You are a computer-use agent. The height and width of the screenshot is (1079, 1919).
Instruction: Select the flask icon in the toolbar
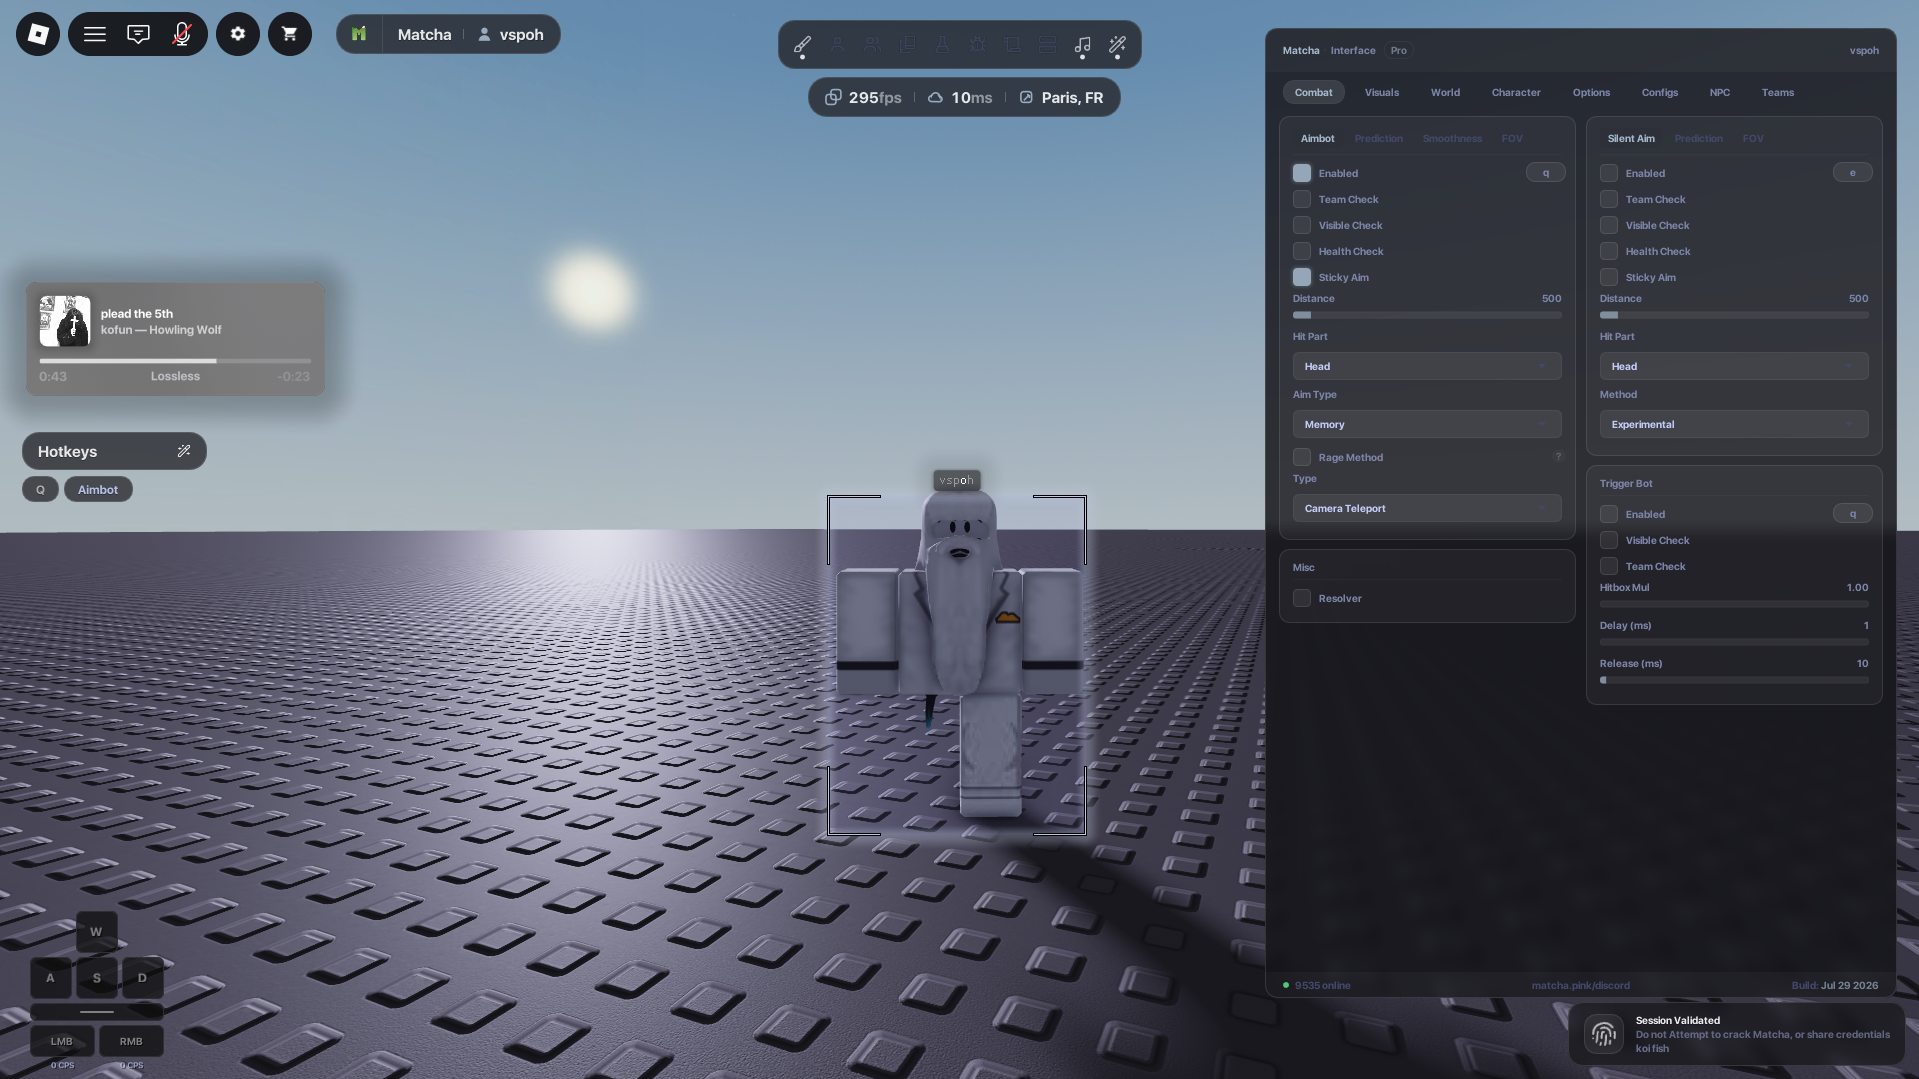pos(942,44)
